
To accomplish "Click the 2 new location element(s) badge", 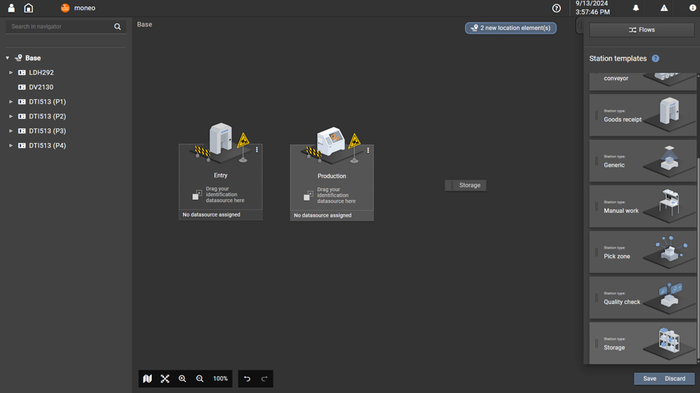I will tap(511, 28).
